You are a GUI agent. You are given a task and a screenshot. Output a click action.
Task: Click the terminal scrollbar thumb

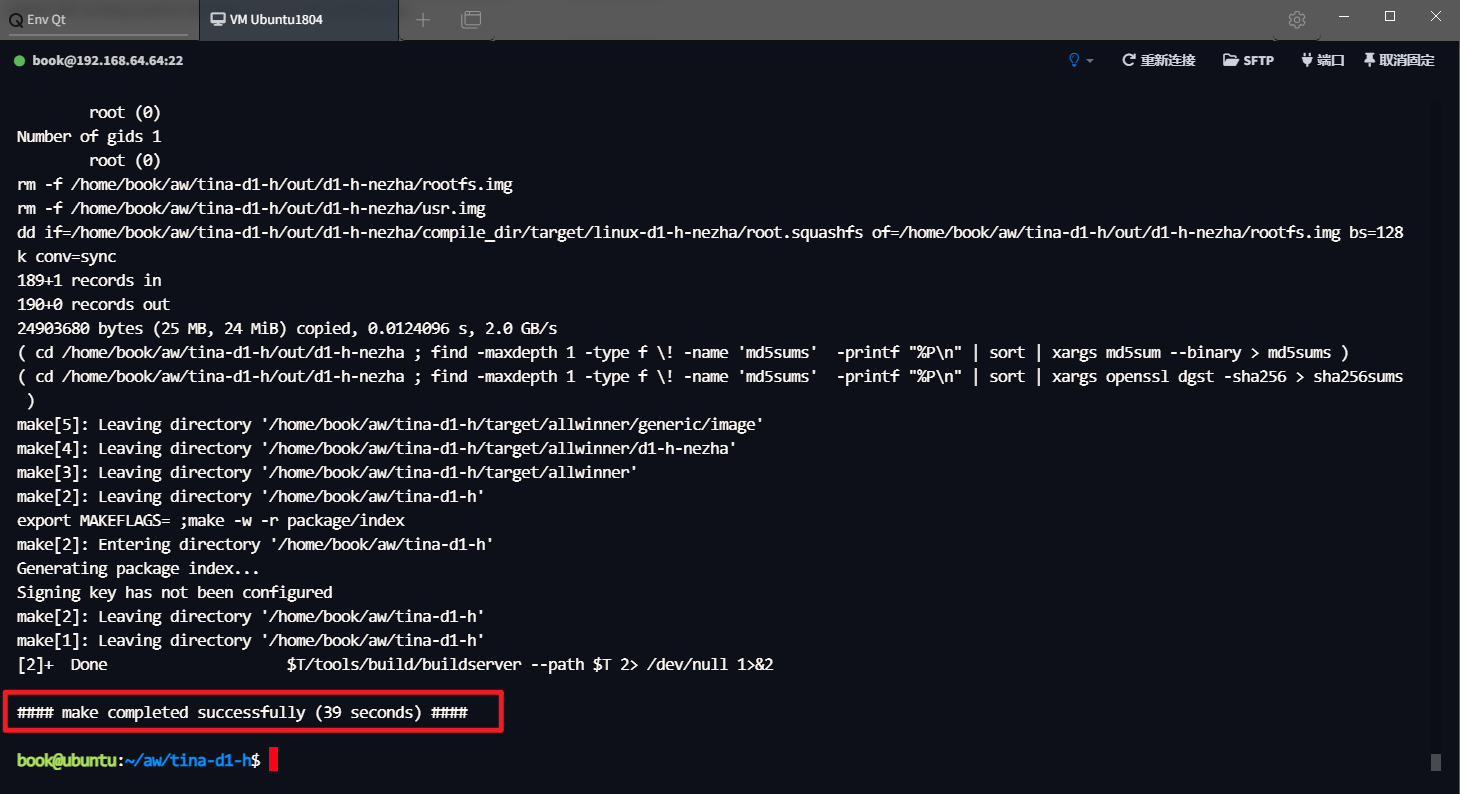pyautogui.click(x=1436, y=762)
